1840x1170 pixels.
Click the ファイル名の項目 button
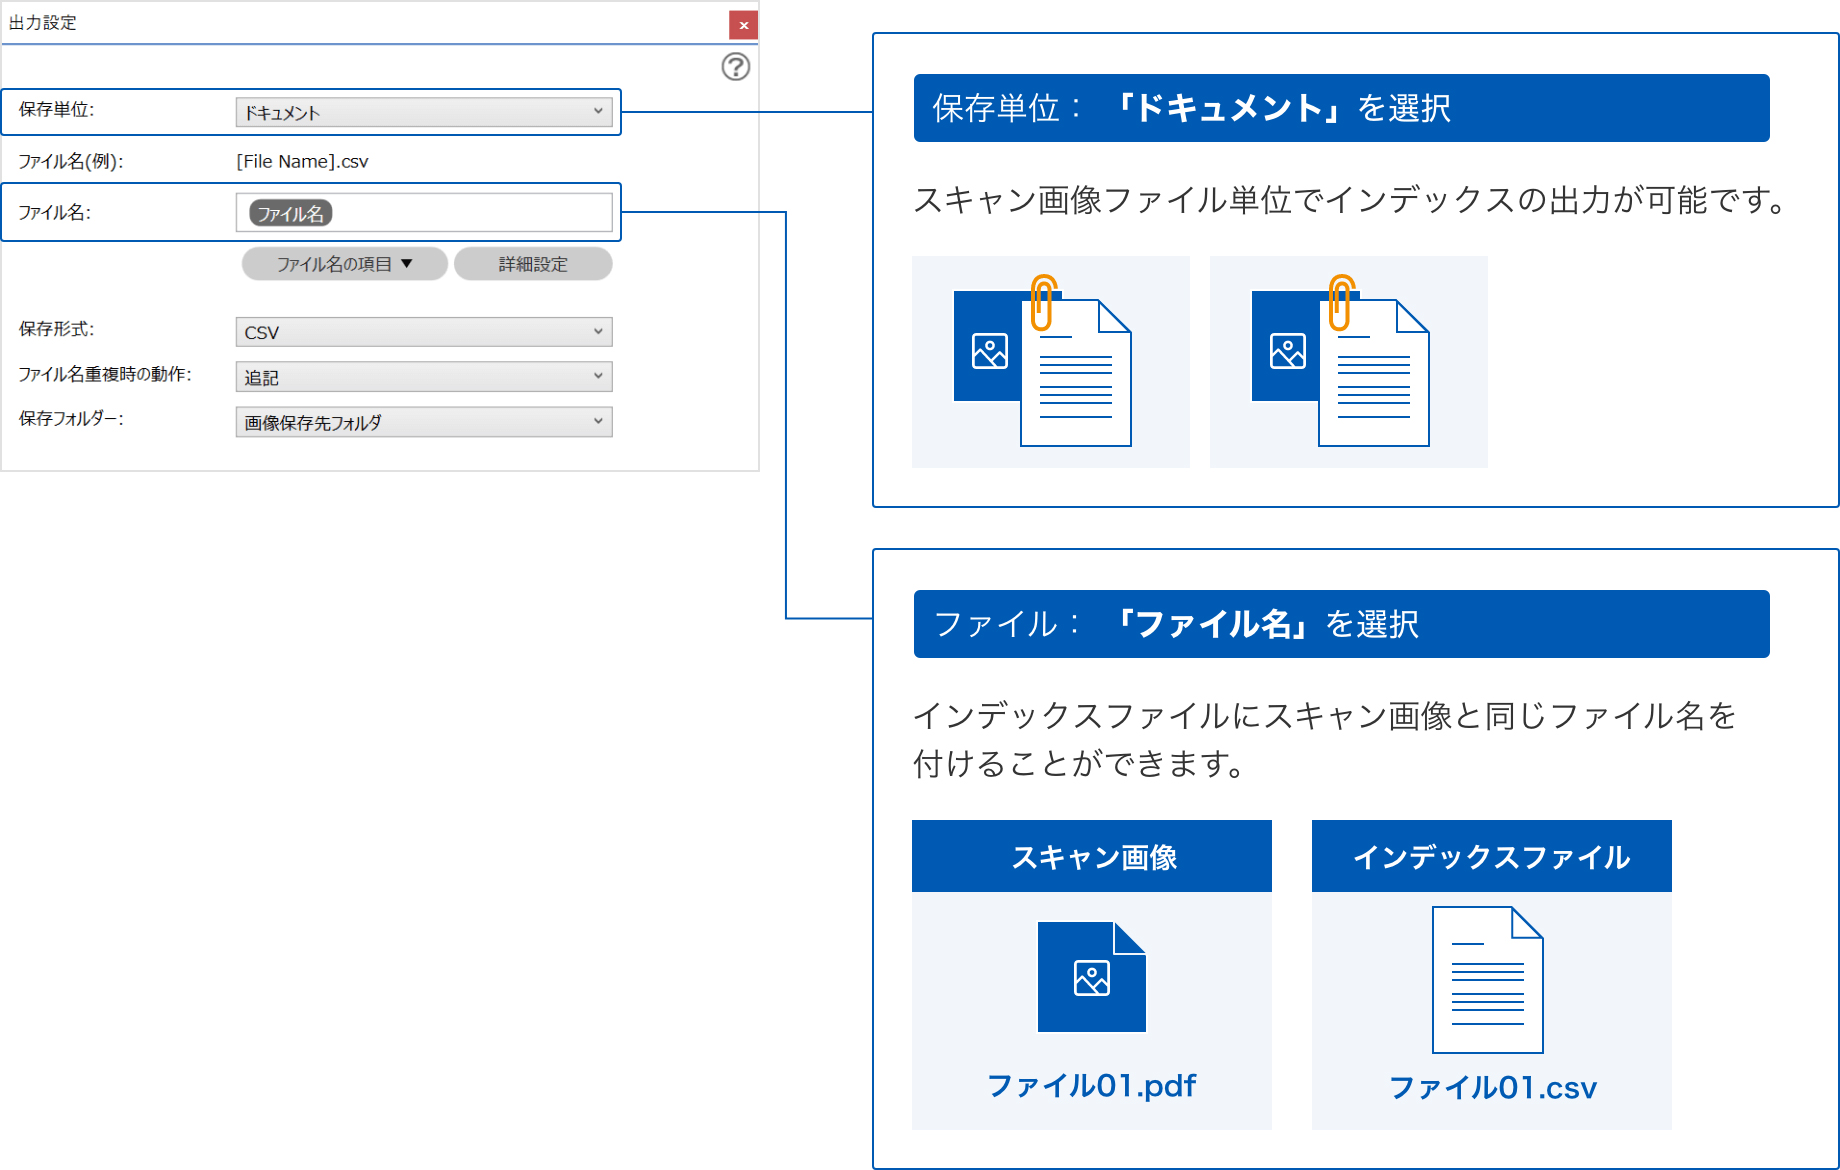[x=344, y=264]
